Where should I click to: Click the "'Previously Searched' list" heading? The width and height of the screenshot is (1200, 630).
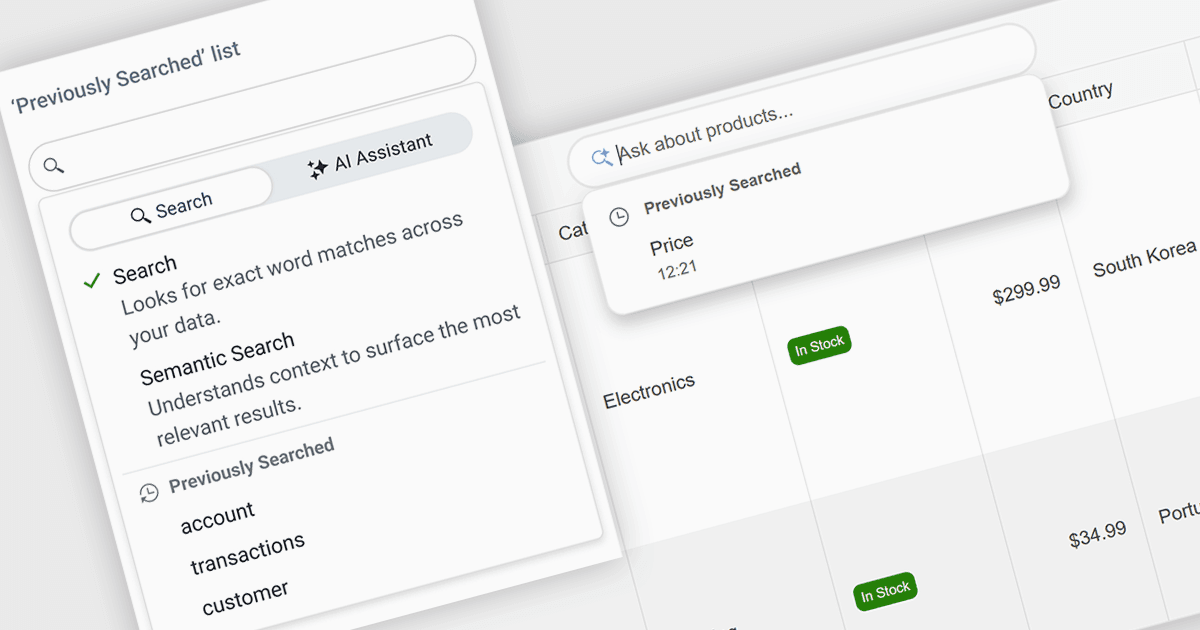(x=125, y=78)
